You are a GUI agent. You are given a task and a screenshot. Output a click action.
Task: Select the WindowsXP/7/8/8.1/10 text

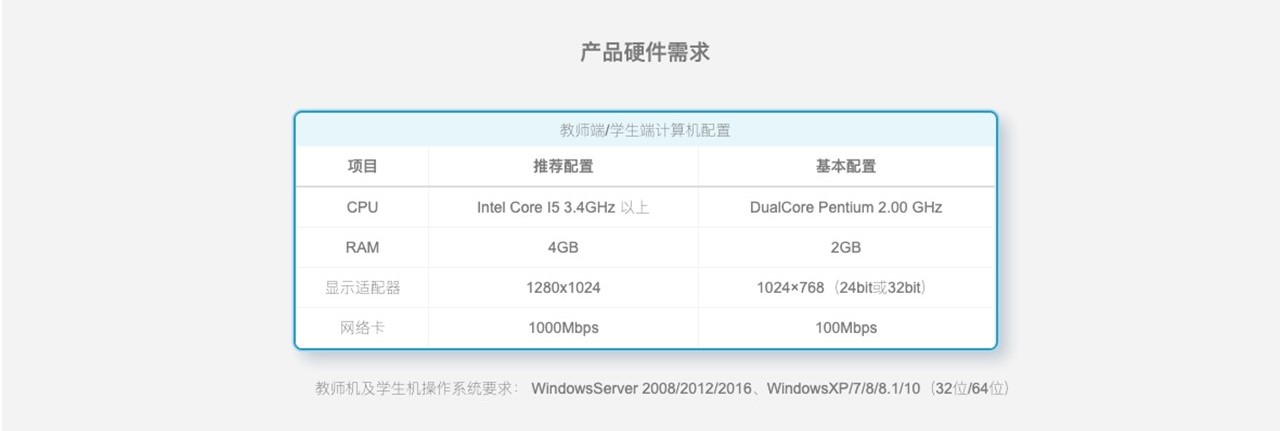843,388
